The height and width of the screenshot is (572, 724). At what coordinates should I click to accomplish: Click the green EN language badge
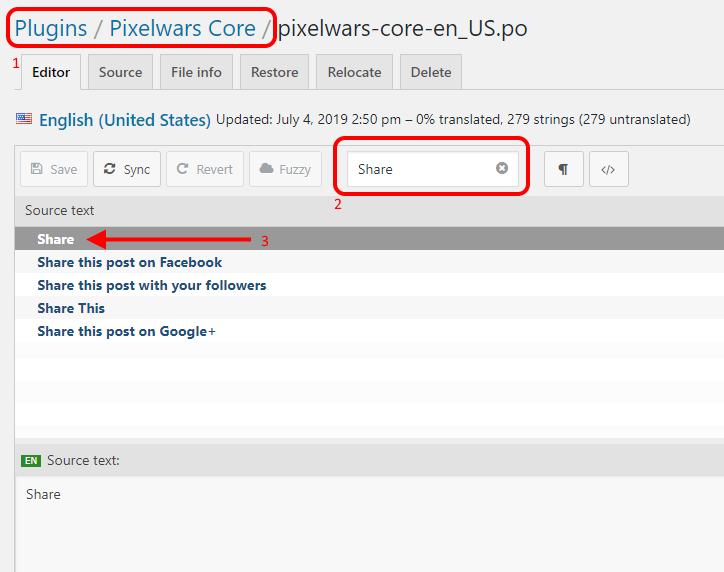click(31, 460)
